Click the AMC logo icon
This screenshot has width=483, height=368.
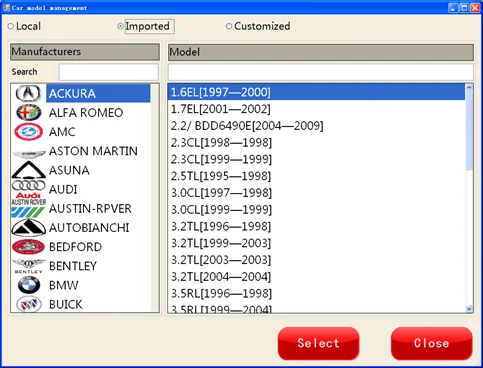point(29,132)
